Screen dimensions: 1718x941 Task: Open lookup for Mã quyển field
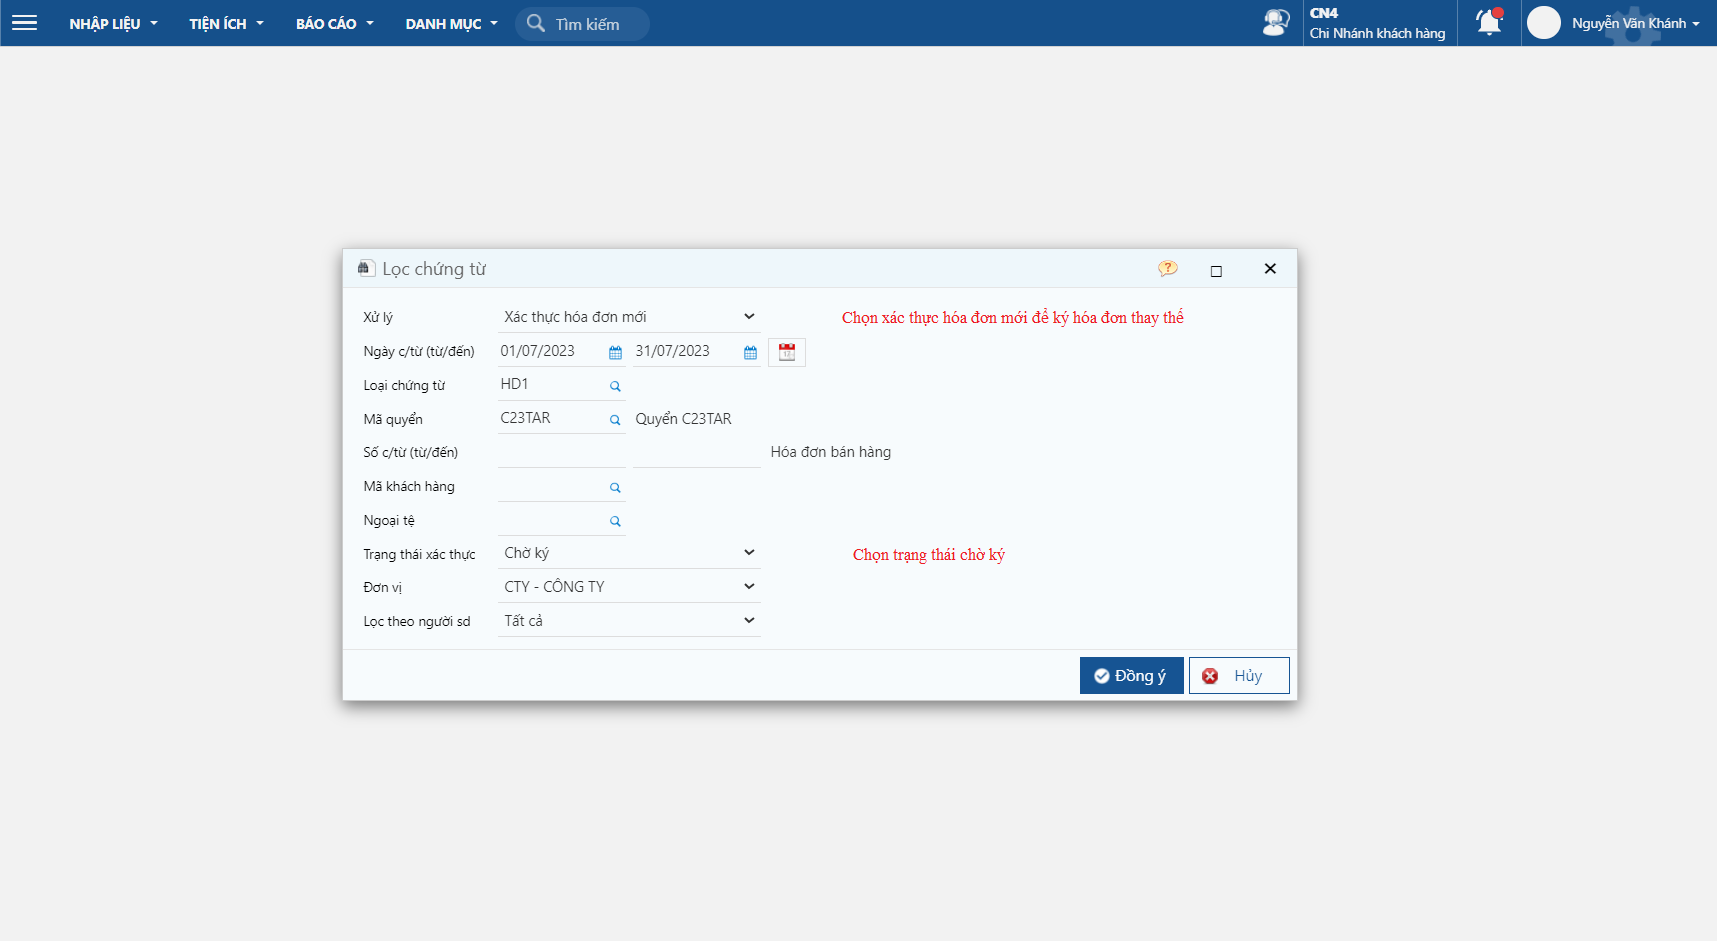(615, 420)
